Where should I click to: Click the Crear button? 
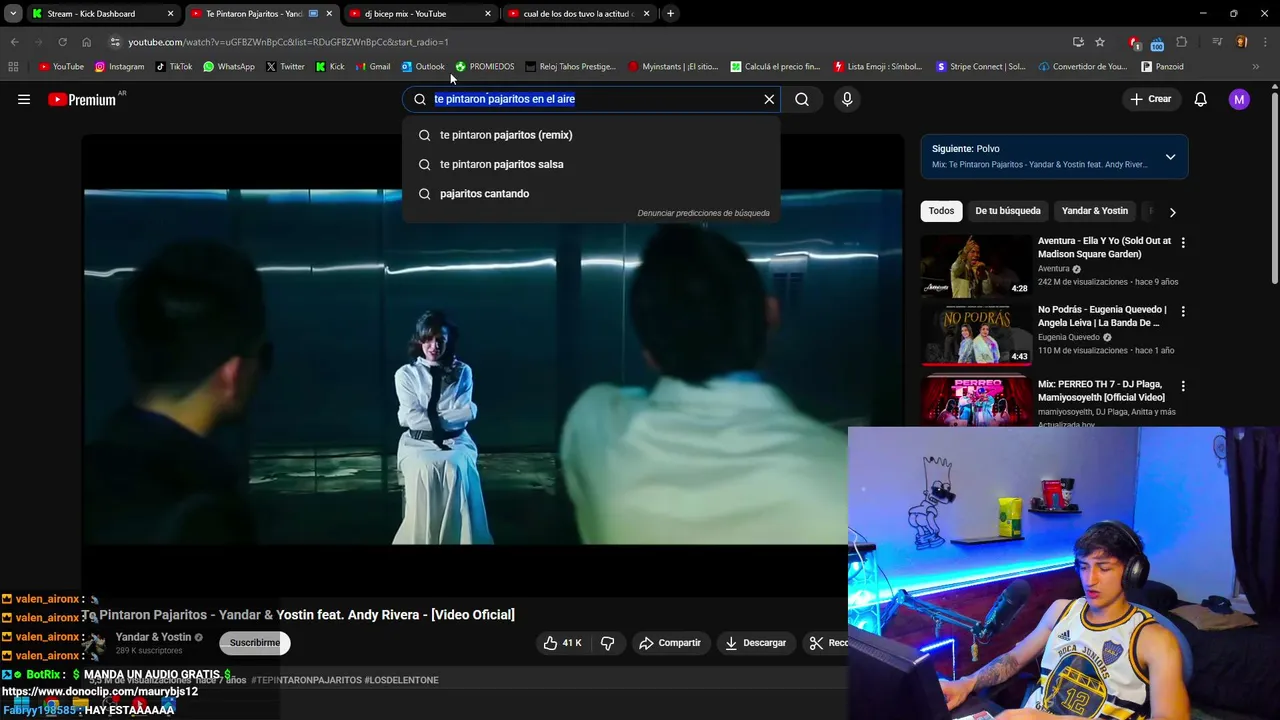(1150, 99)
